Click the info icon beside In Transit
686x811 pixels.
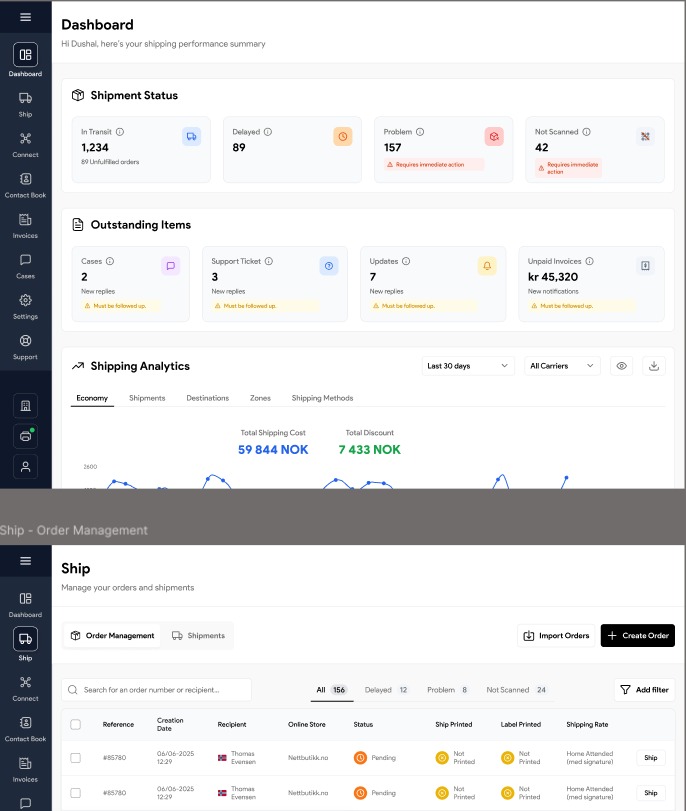(120, 132)
